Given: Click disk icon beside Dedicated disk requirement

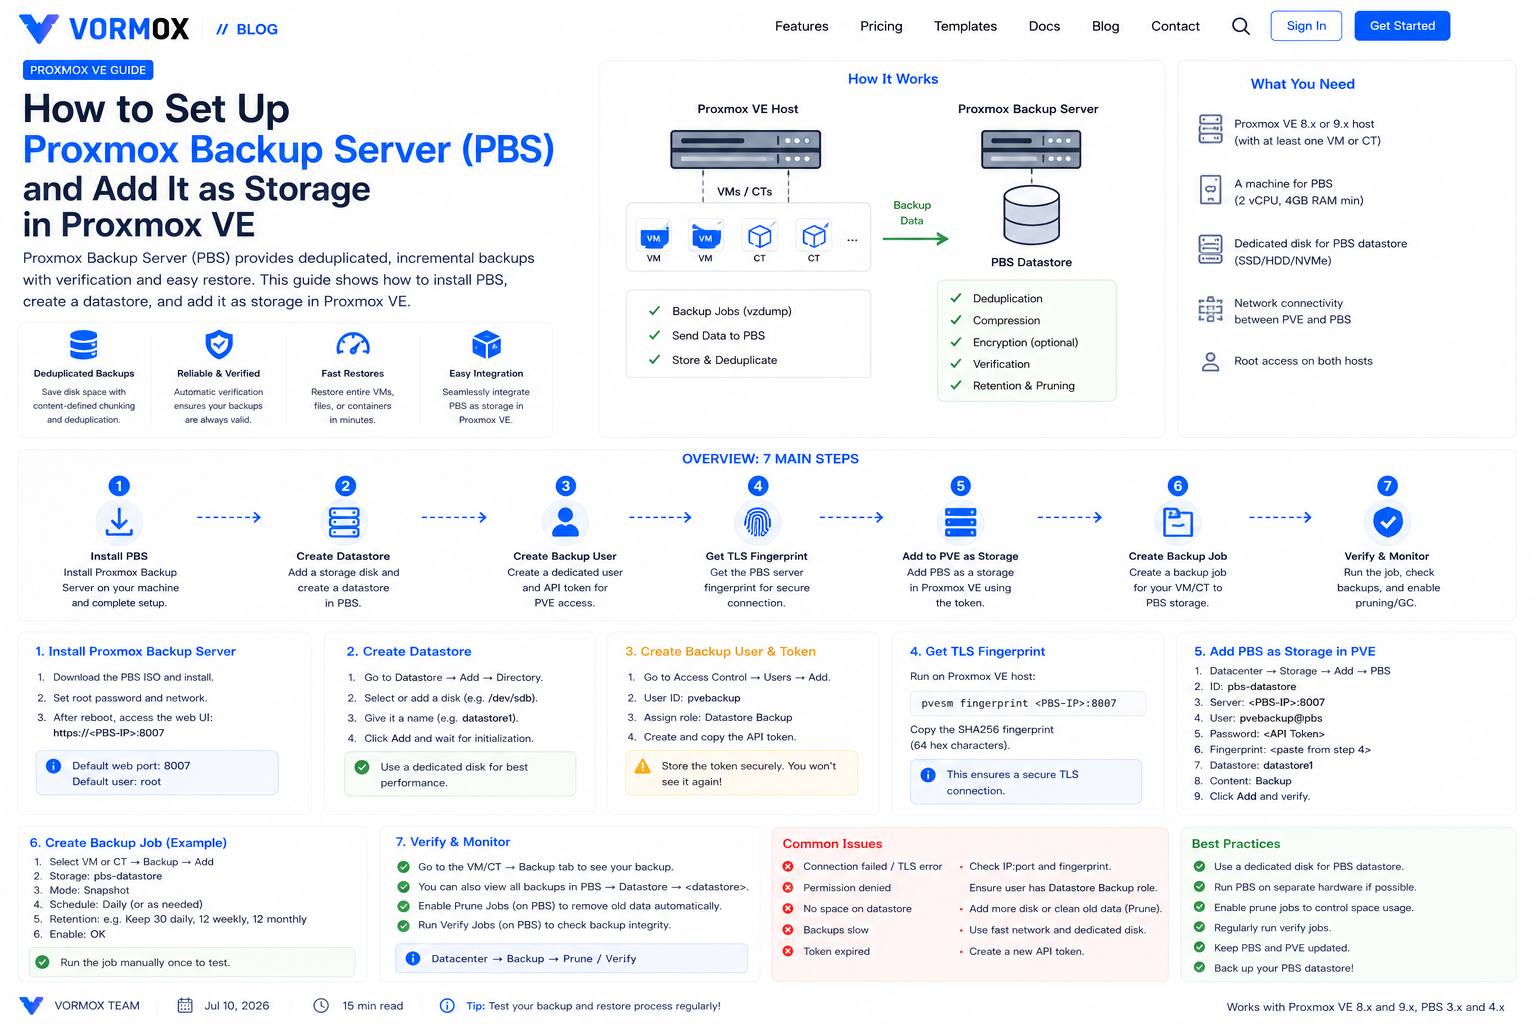Looking at the screenshot, I should point(1210,249).
